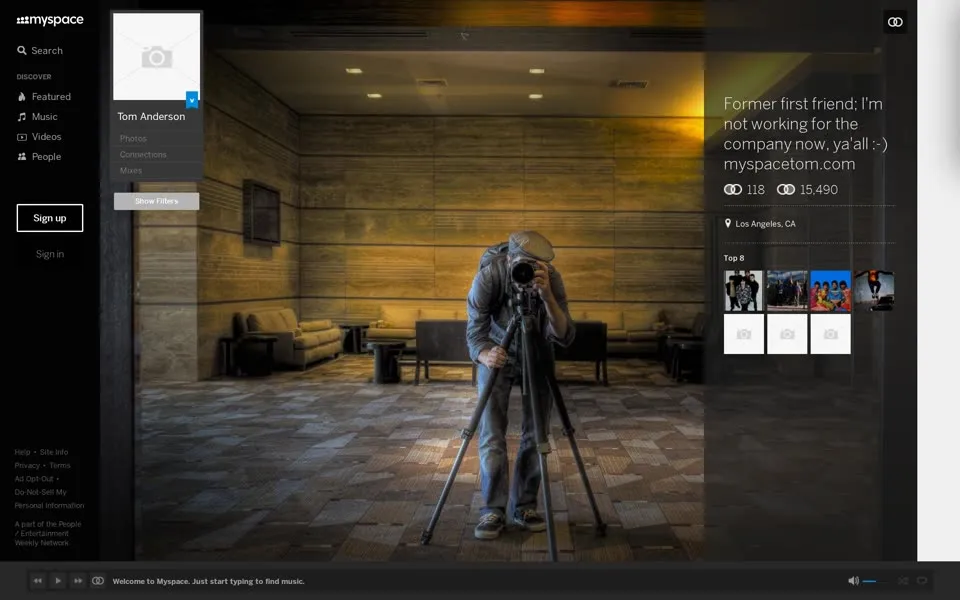This screenshot has width=960, height=600.
Task: Click the connect icon at top right
Action: coord(895,22)
